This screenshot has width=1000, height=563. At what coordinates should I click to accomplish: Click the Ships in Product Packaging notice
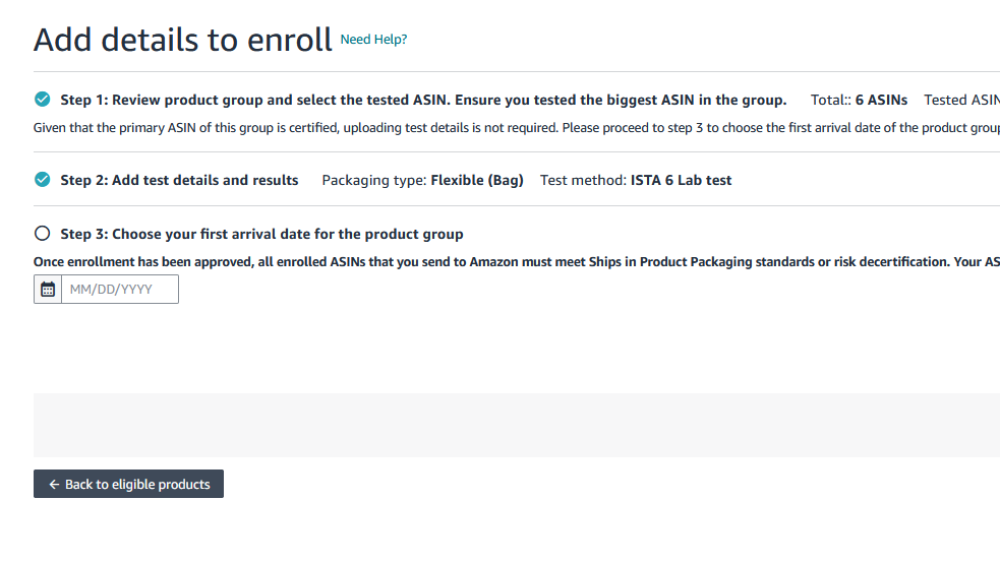point(500,262)
